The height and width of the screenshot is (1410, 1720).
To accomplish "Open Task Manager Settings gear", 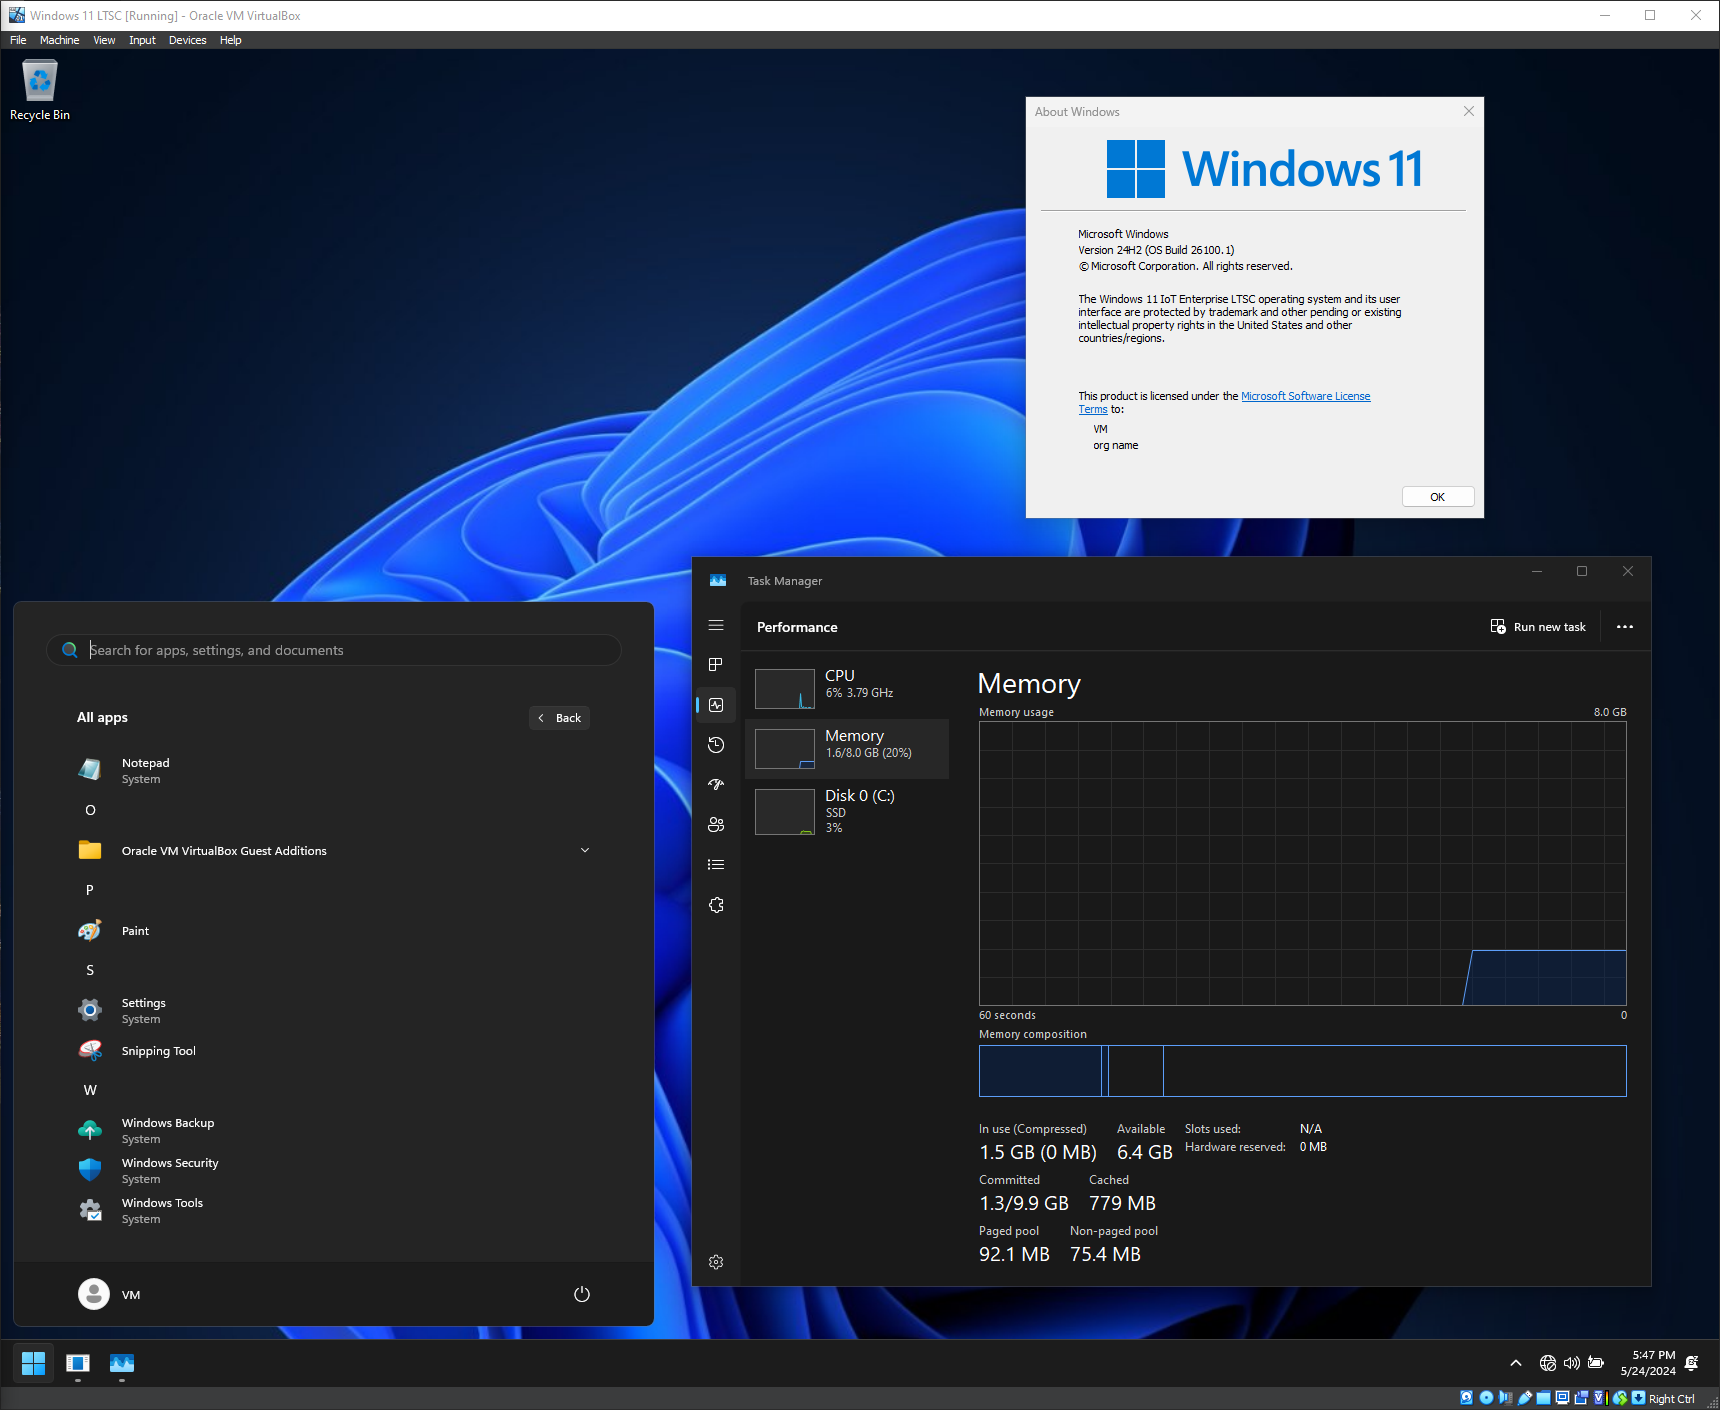I will tap(716, 1262).
